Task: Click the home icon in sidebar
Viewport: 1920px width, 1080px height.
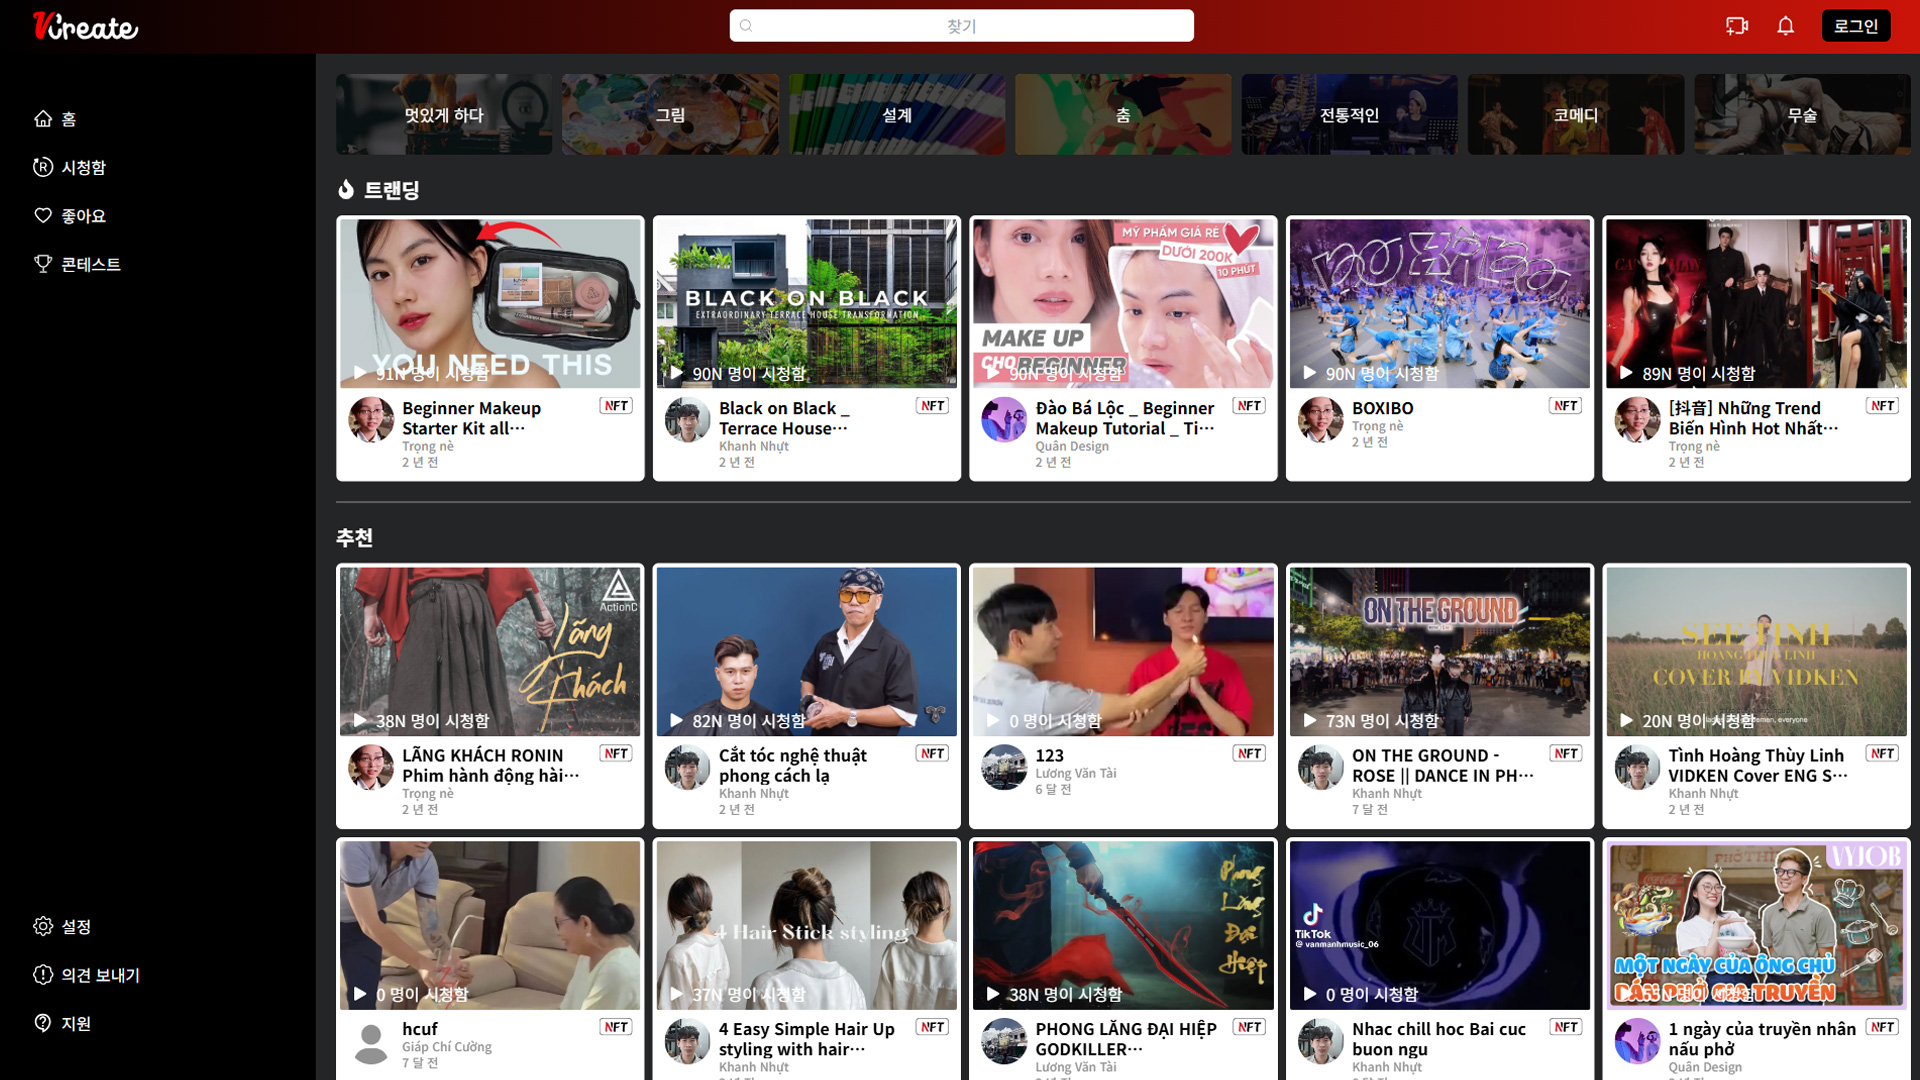Action: click(43, 119)
